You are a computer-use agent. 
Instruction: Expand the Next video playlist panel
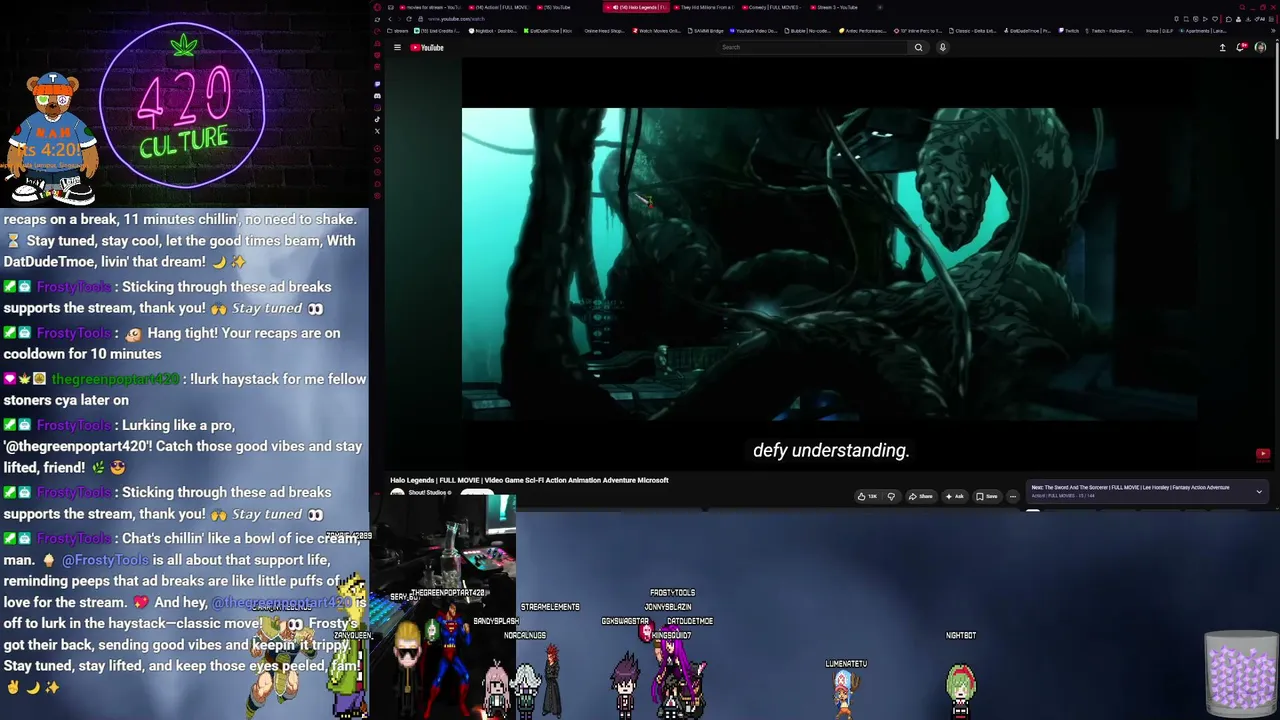click(x=1259, y=491)
